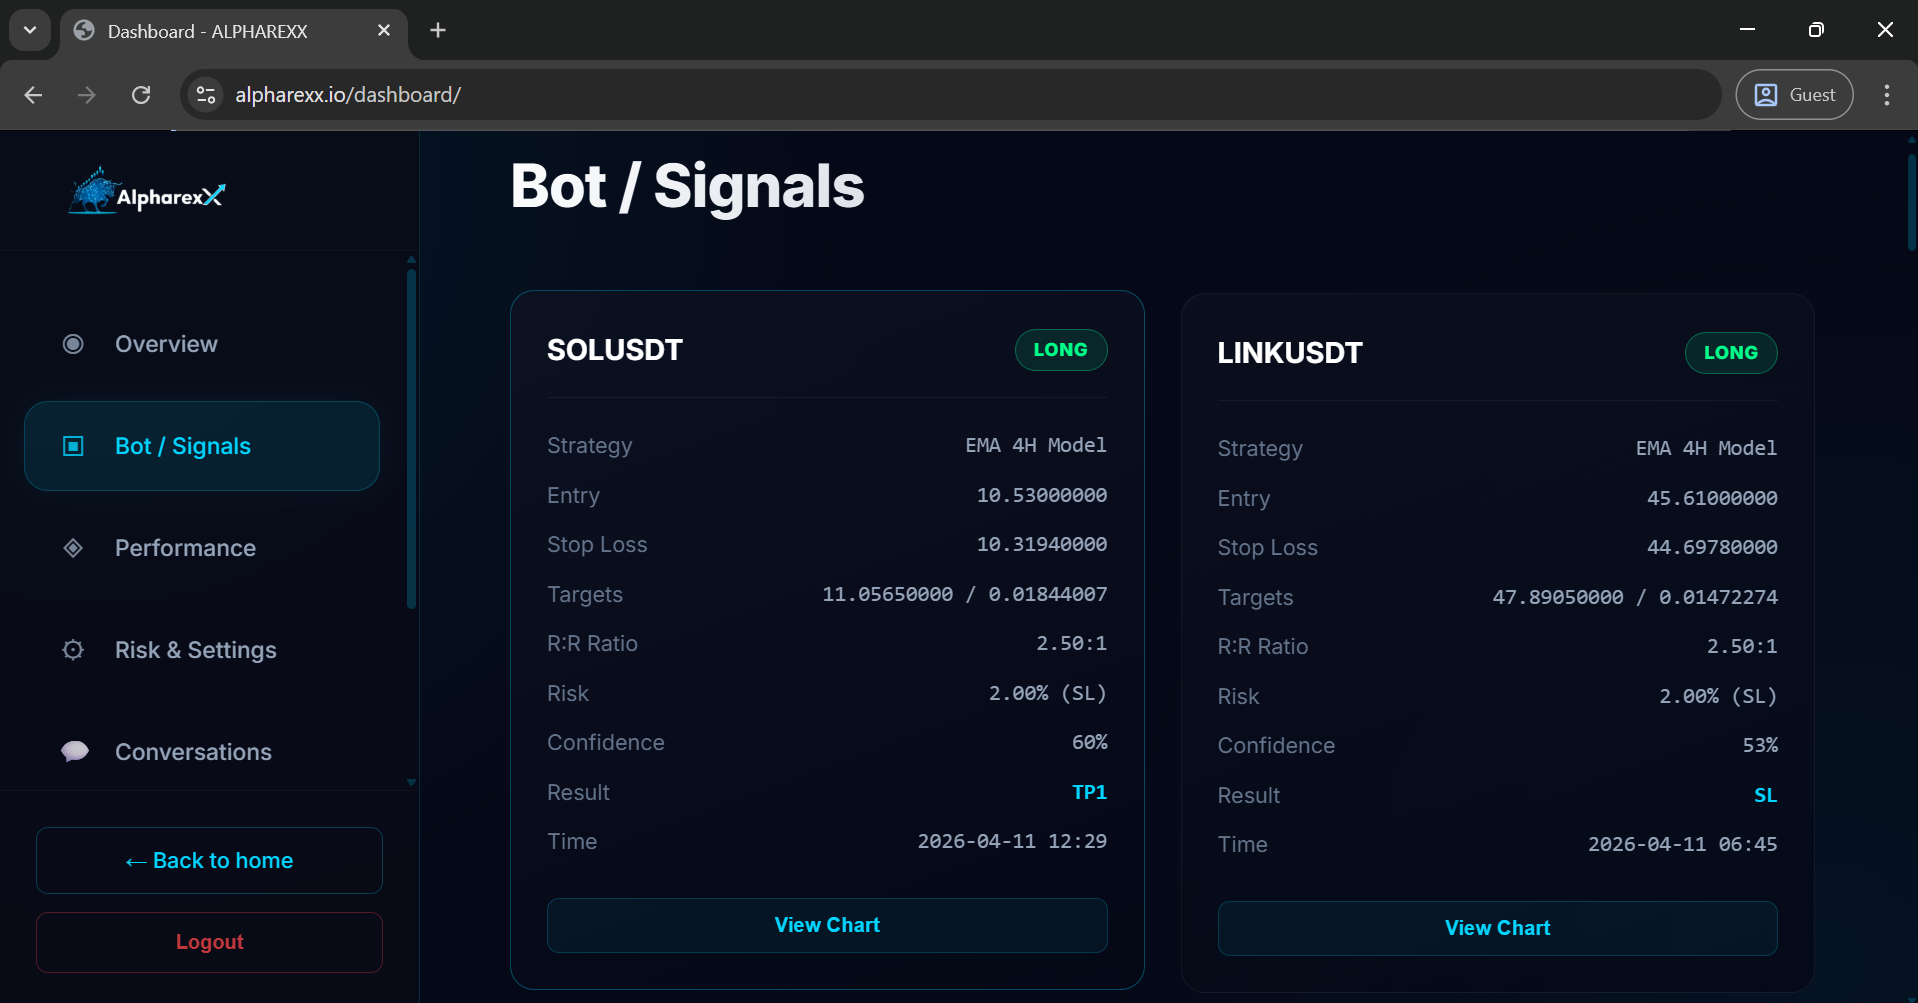This screenshot has width=1918, height=1003.
Task: Click the browser forward arrow
Action: click(x=87, y=95)
